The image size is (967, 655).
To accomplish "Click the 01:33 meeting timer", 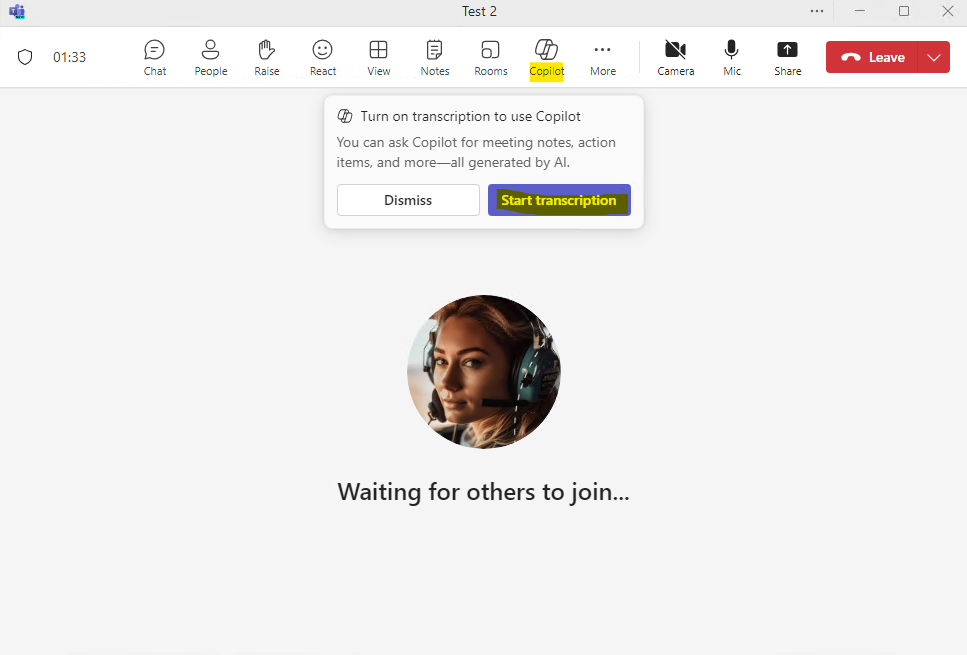I will pos(69,57).
